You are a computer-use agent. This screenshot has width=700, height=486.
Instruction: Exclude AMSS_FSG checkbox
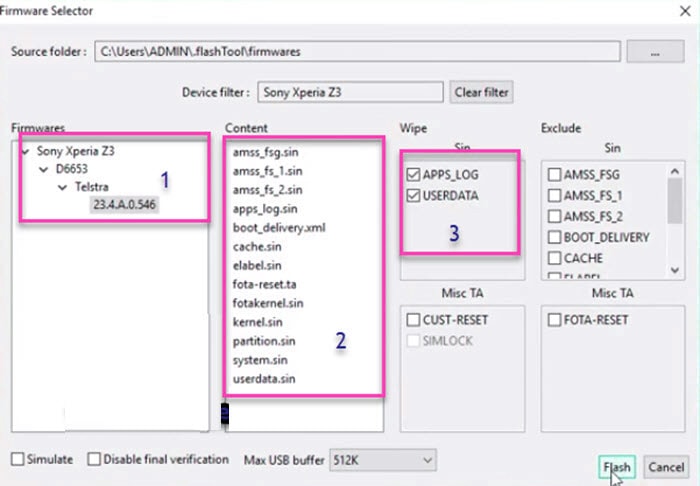[554, 174]
